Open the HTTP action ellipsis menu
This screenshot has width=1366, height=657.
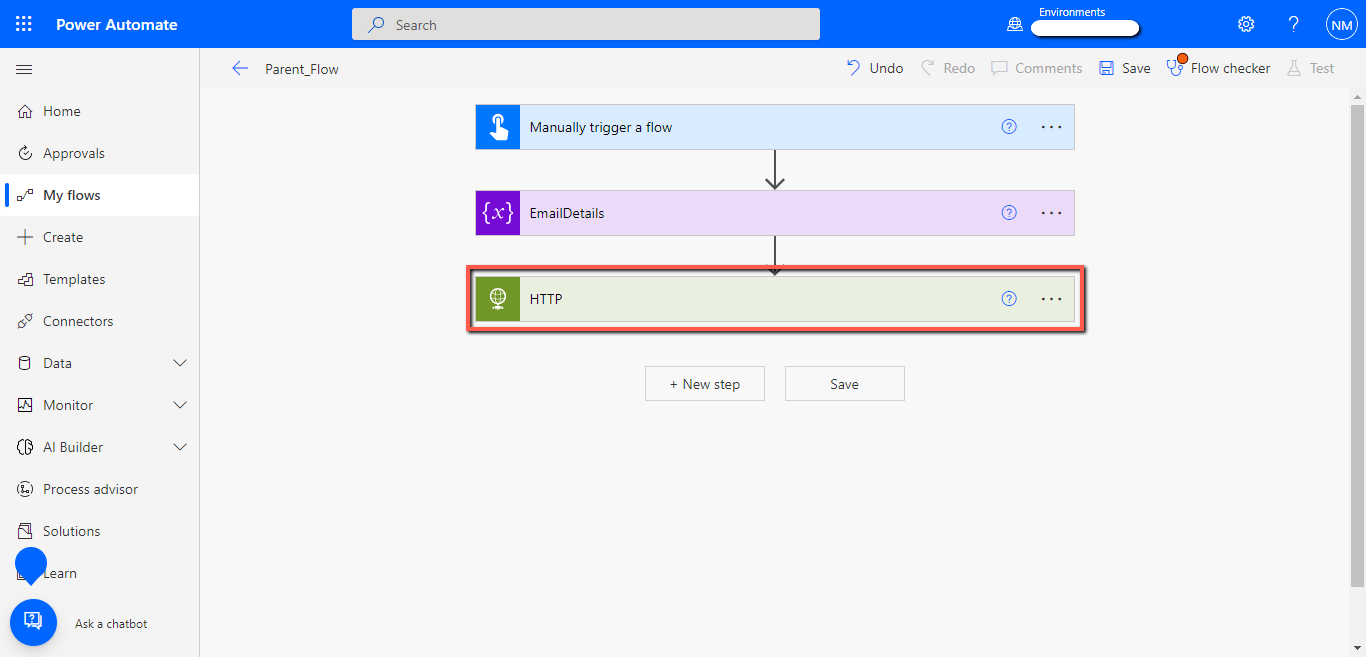[x=1051, y=298]
